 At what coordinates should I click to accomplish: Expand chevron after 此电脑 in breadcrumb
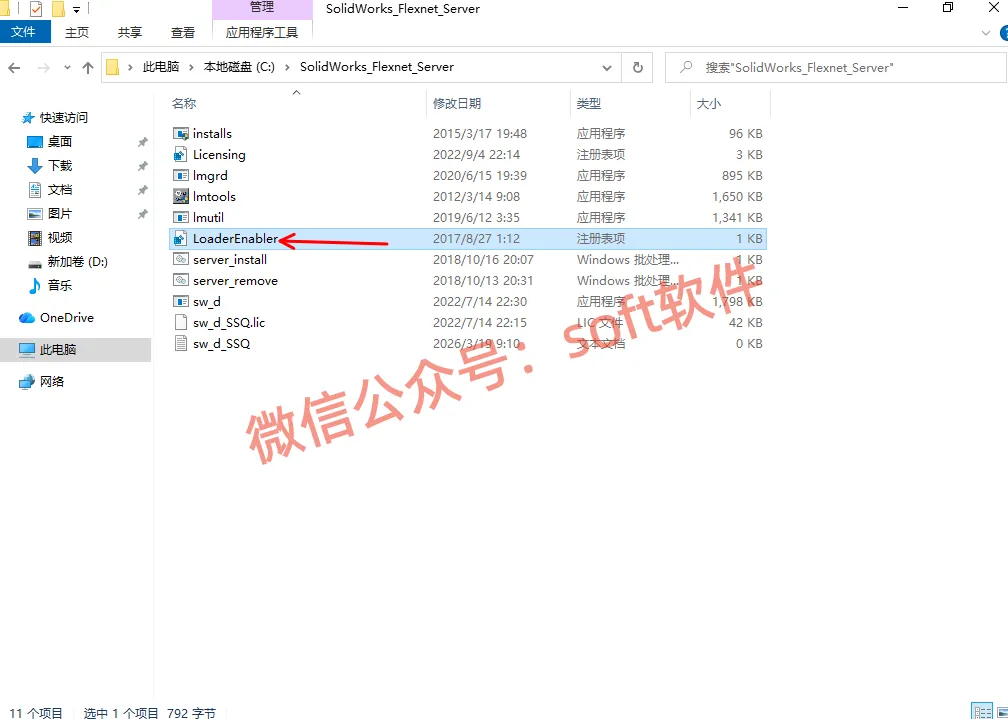click(x=192, y=67)
